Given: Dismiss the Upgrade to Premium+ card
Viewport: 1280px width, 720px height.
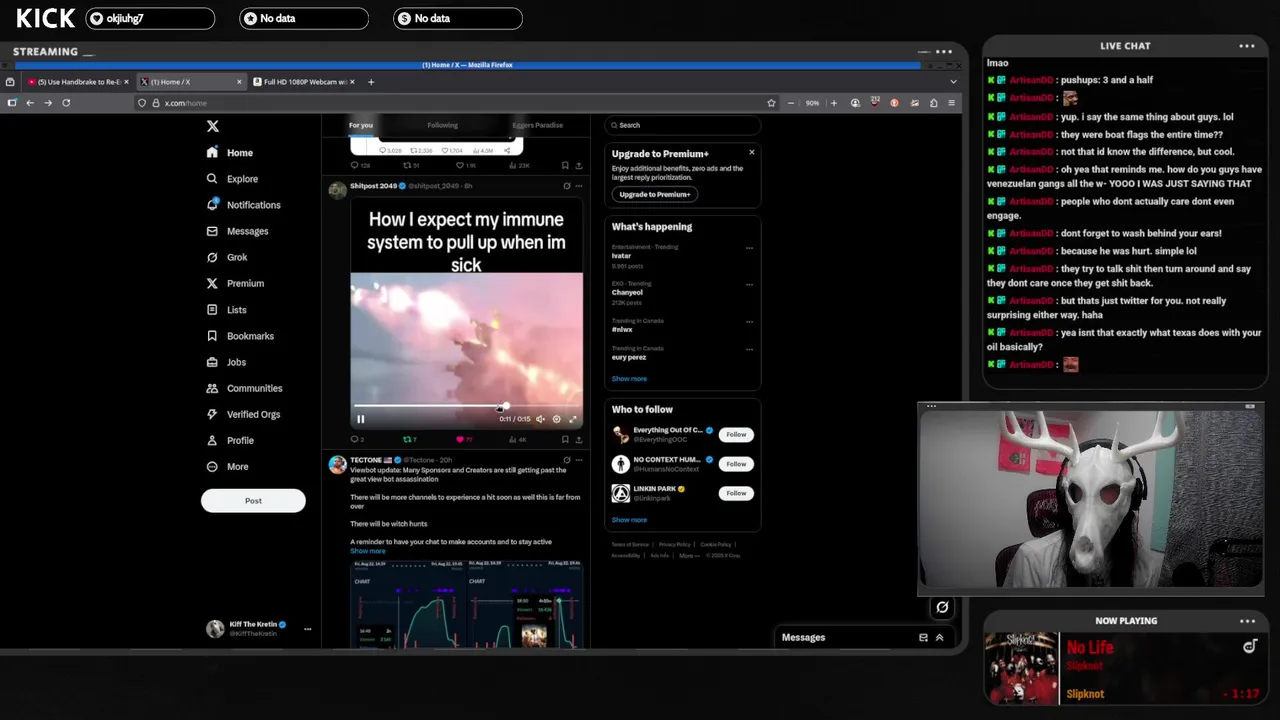Looking at the screenshot, I should pos(752,153).
